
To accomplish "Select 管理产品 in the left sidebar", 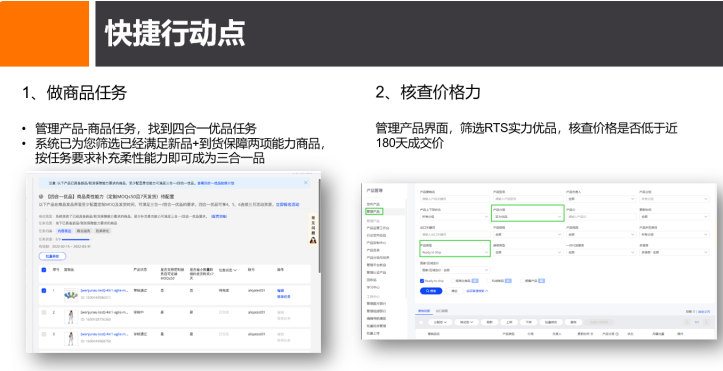I will tap(374, 212).
